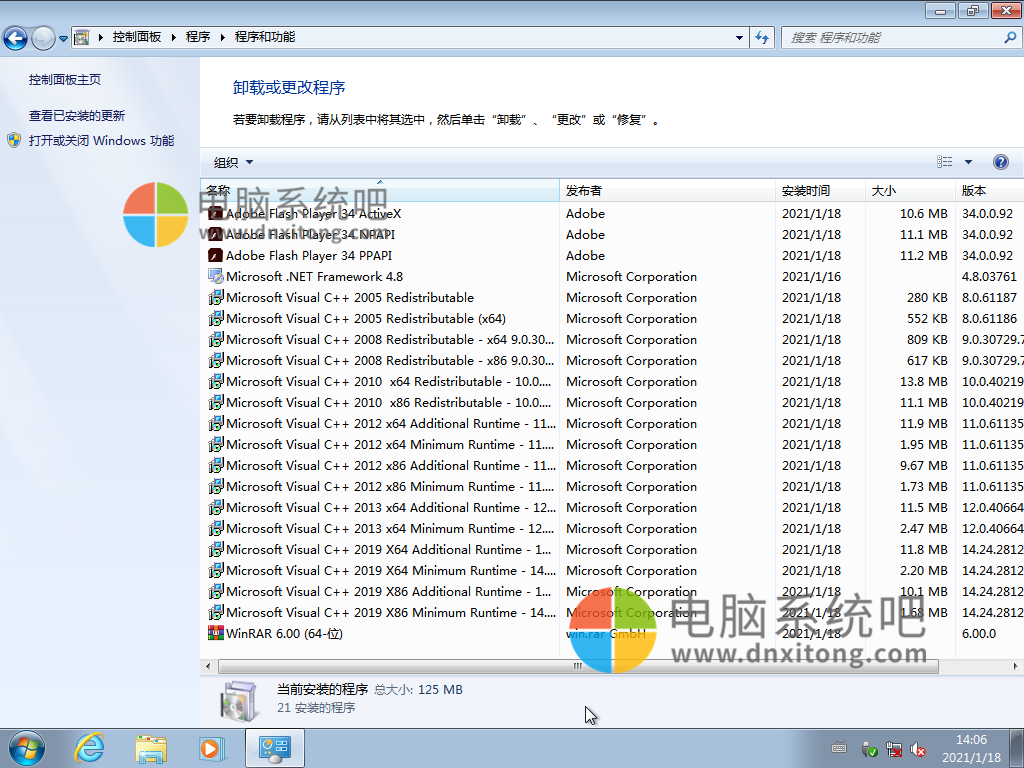The height and width of the screenshot is (768, 1024).
Task: Click the horizontal scrollbar right arrow
Action: pyautogui.click(x=1016, y=666)
